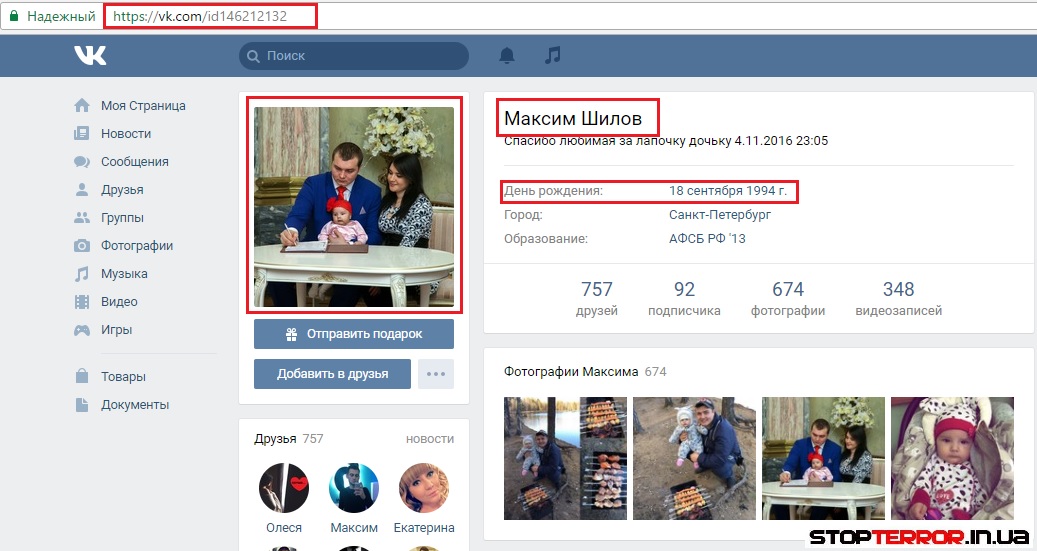Click the camera icon beside Фотографии
1037x551 pixels.
tap(82, 245)
